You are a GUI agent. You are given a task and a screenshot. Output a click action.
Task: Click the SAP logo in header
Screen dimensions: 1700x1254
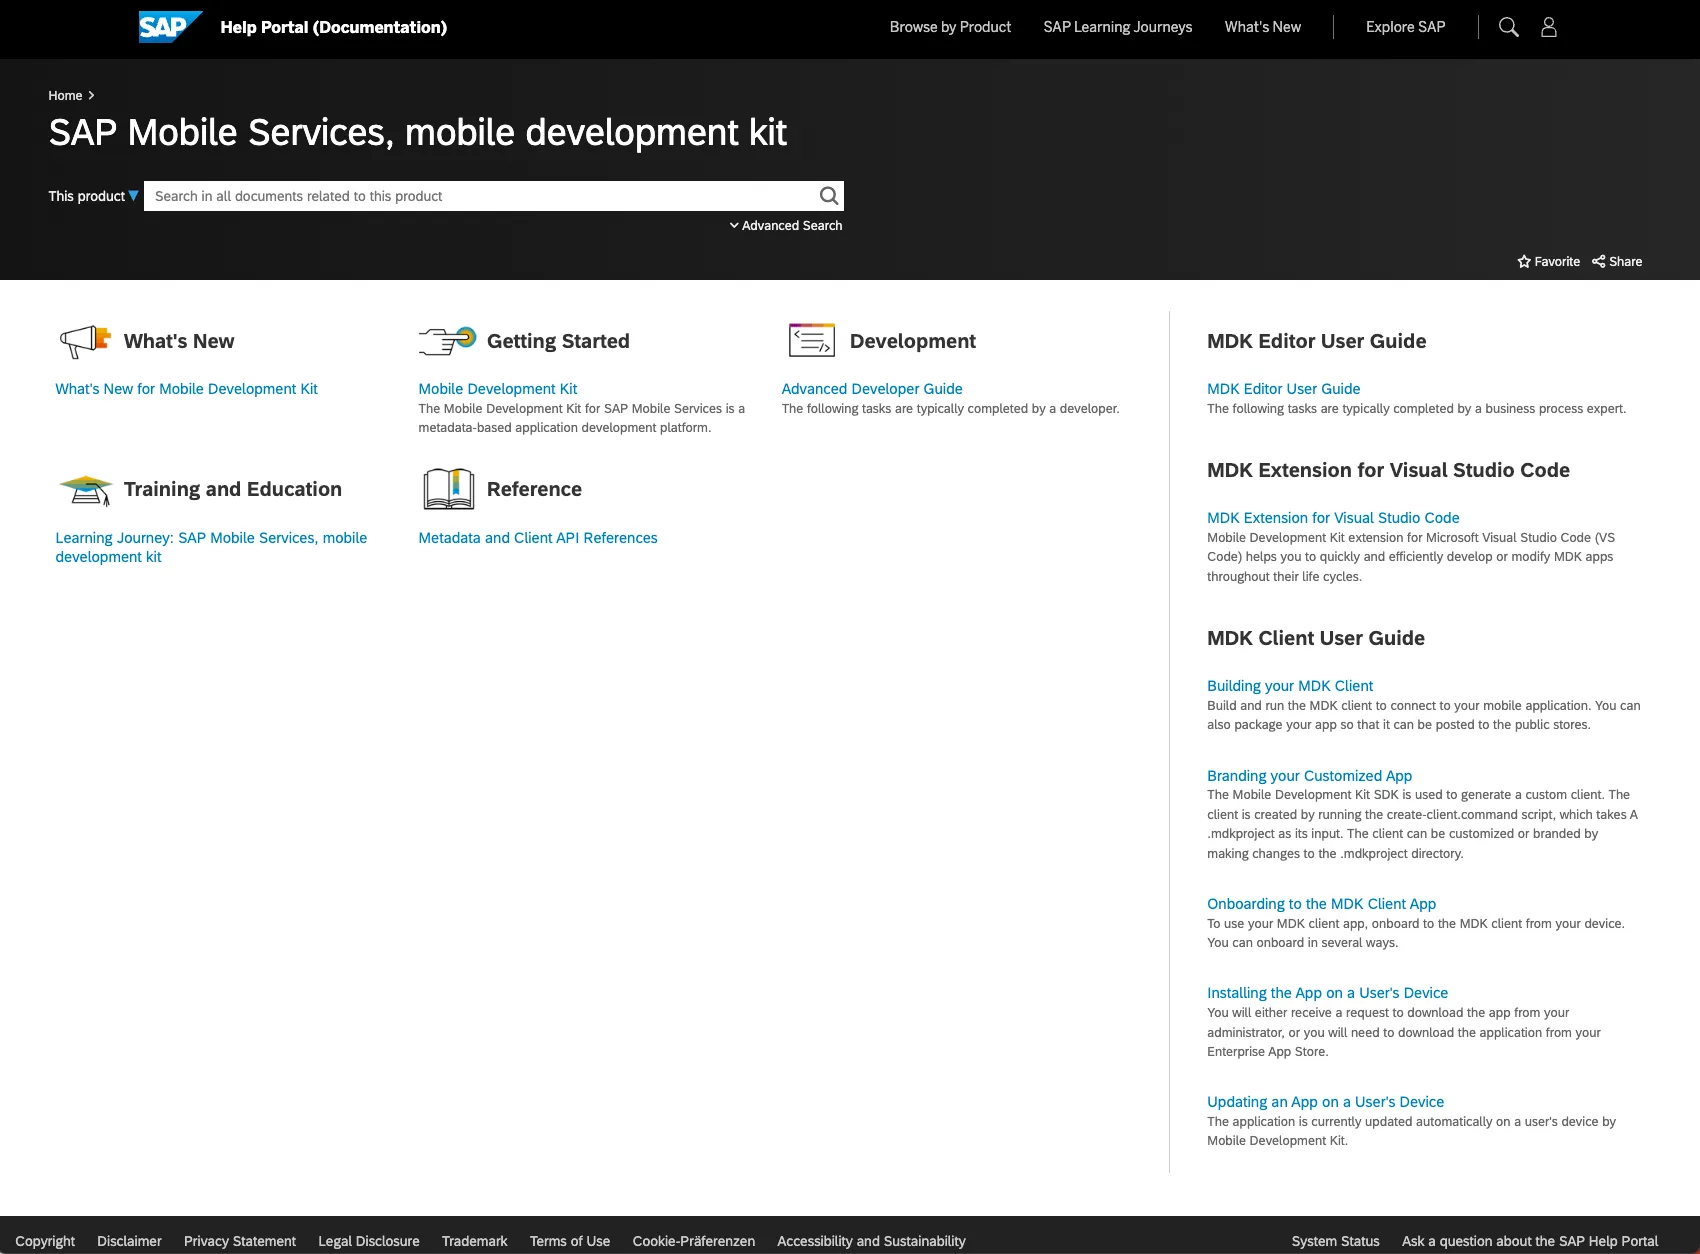[x=170, y=27]
